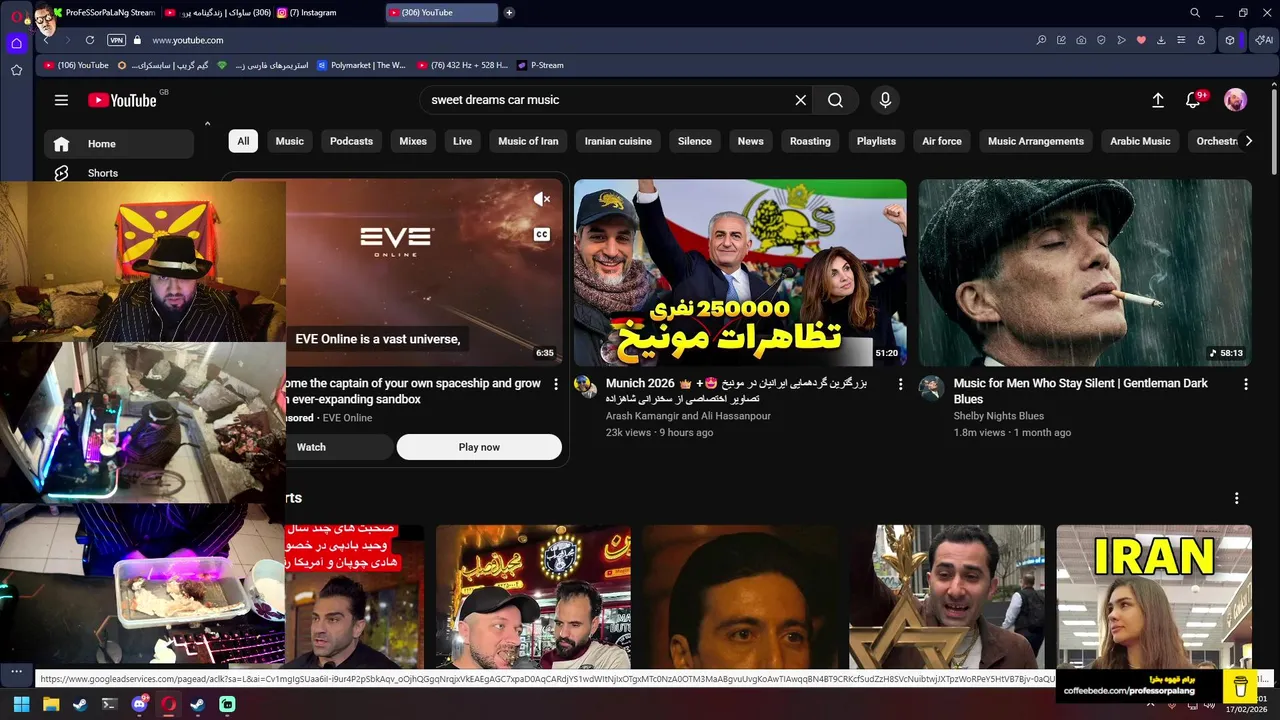Click the Opera sidebar home icon
The width and height of the screenshot is (1280, 720).
coord(16,43)
